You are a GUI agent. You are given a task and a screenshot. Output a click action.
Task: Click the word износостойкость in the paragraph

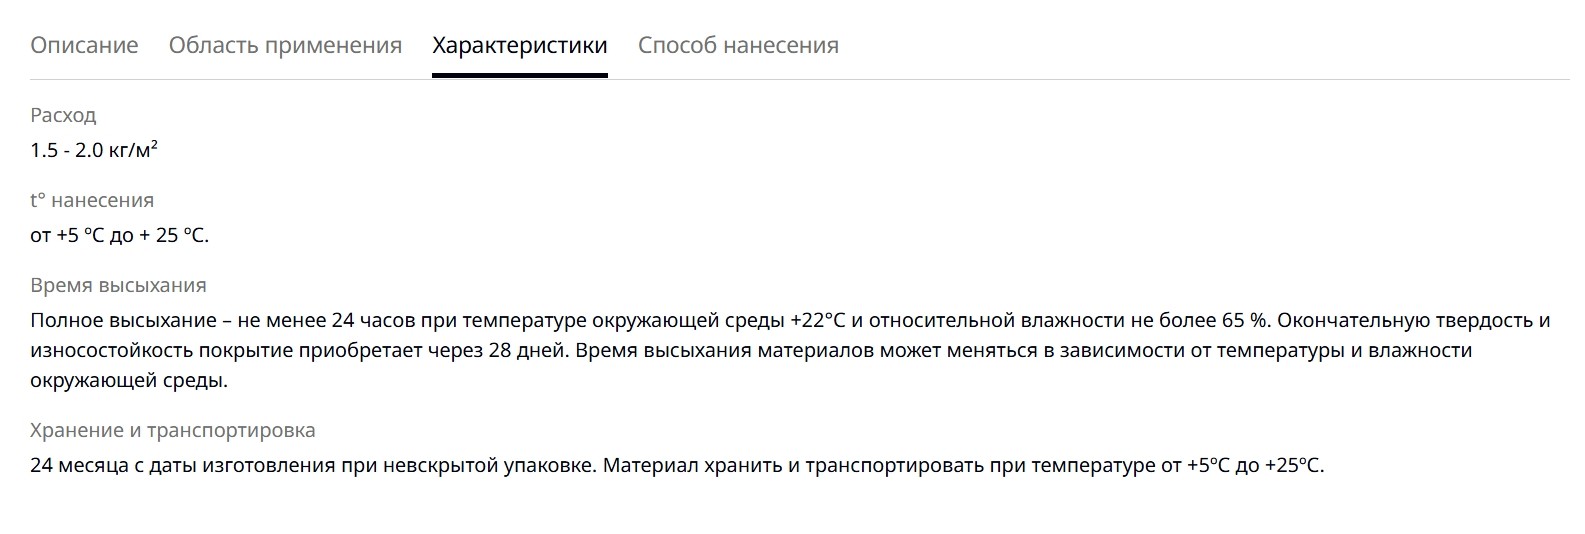point(111,350)
